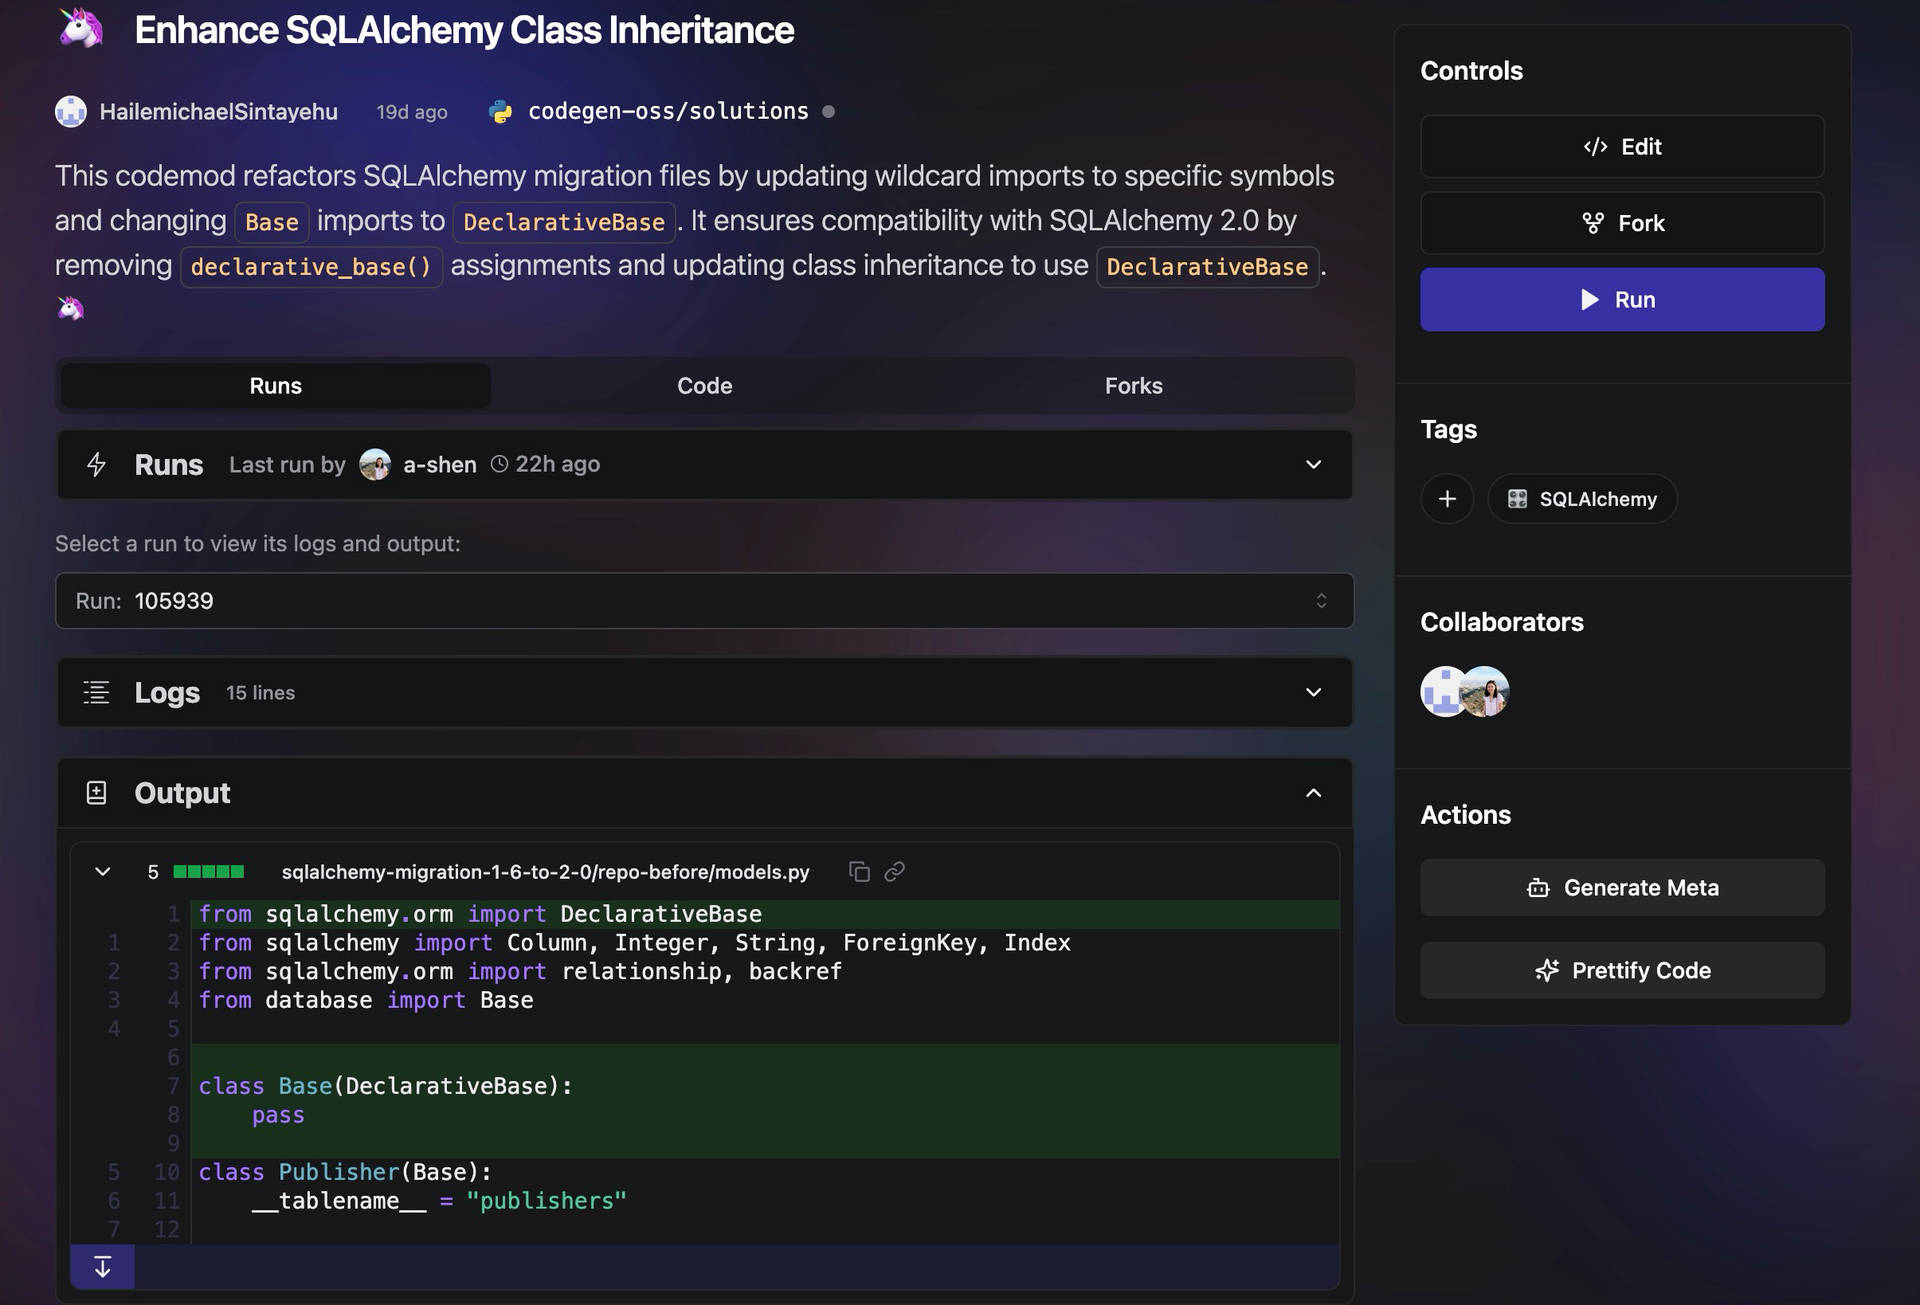This screenshot has height=1305, width=1920.
Task: Click the Logs list icon
Action: click(x=96, y=692)
